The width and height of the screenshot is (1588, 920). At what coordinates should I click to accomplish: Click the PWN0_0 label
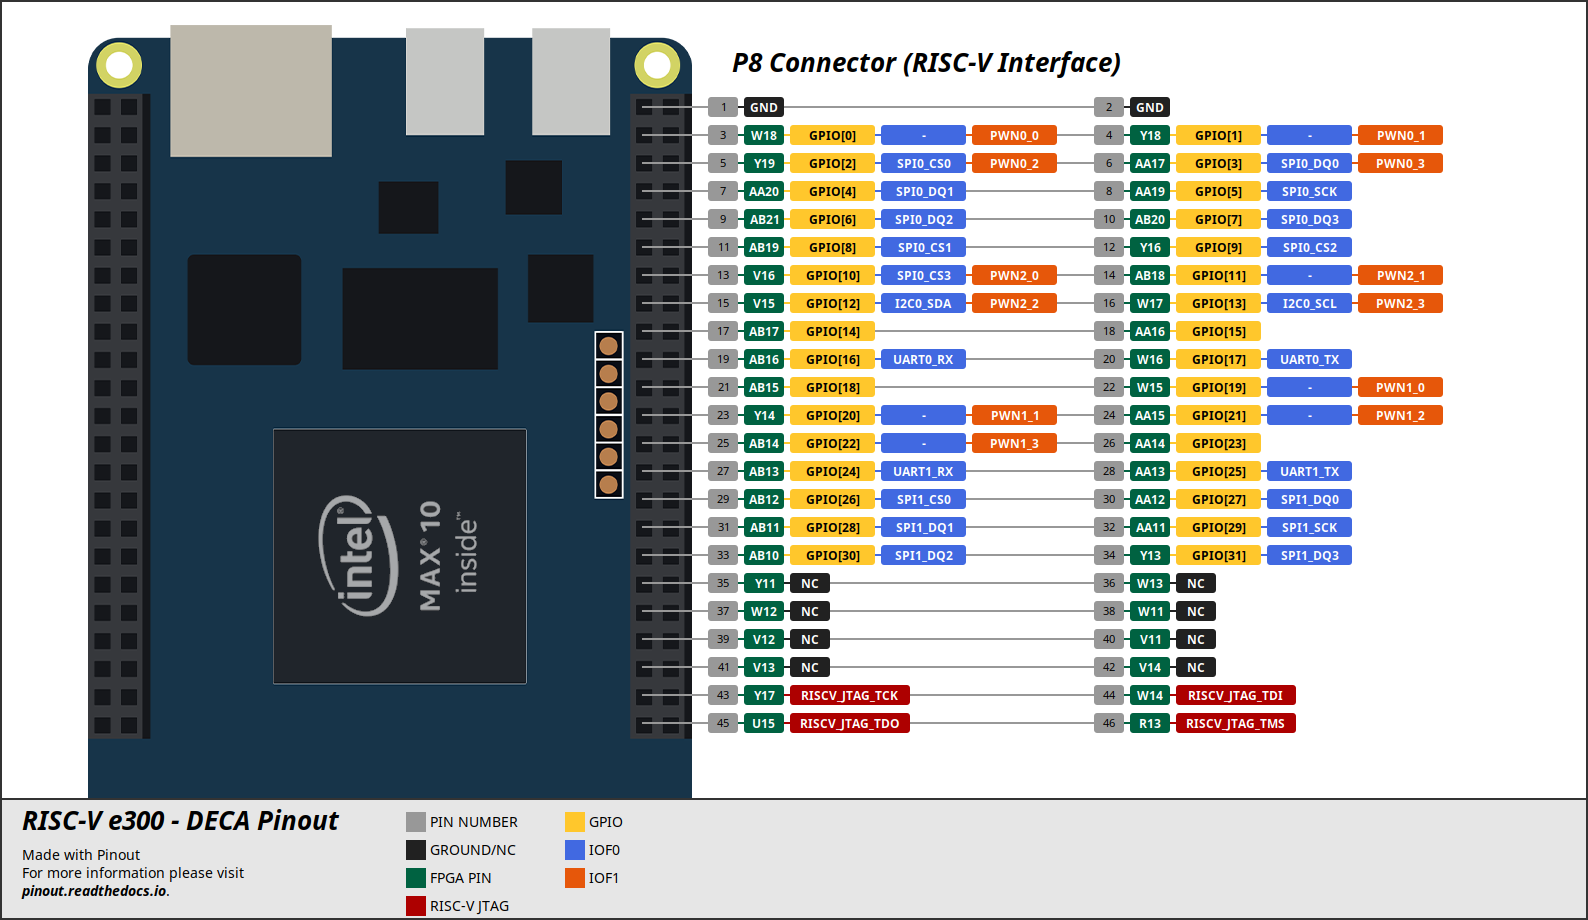pyautogui.click(x=1014, y=135)
